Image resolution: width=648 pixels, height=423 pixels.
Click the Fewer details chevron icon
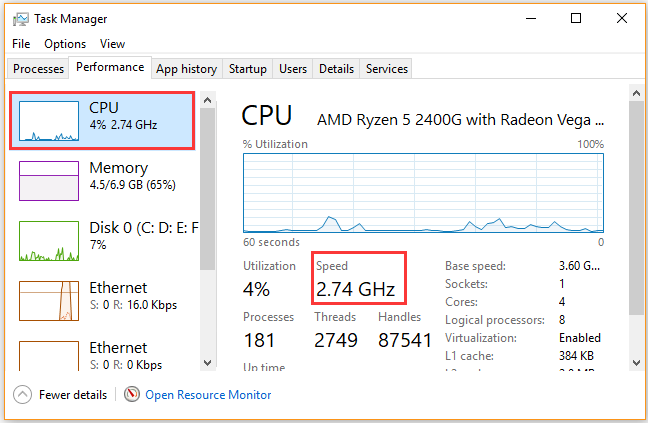[x=22, y=394]
